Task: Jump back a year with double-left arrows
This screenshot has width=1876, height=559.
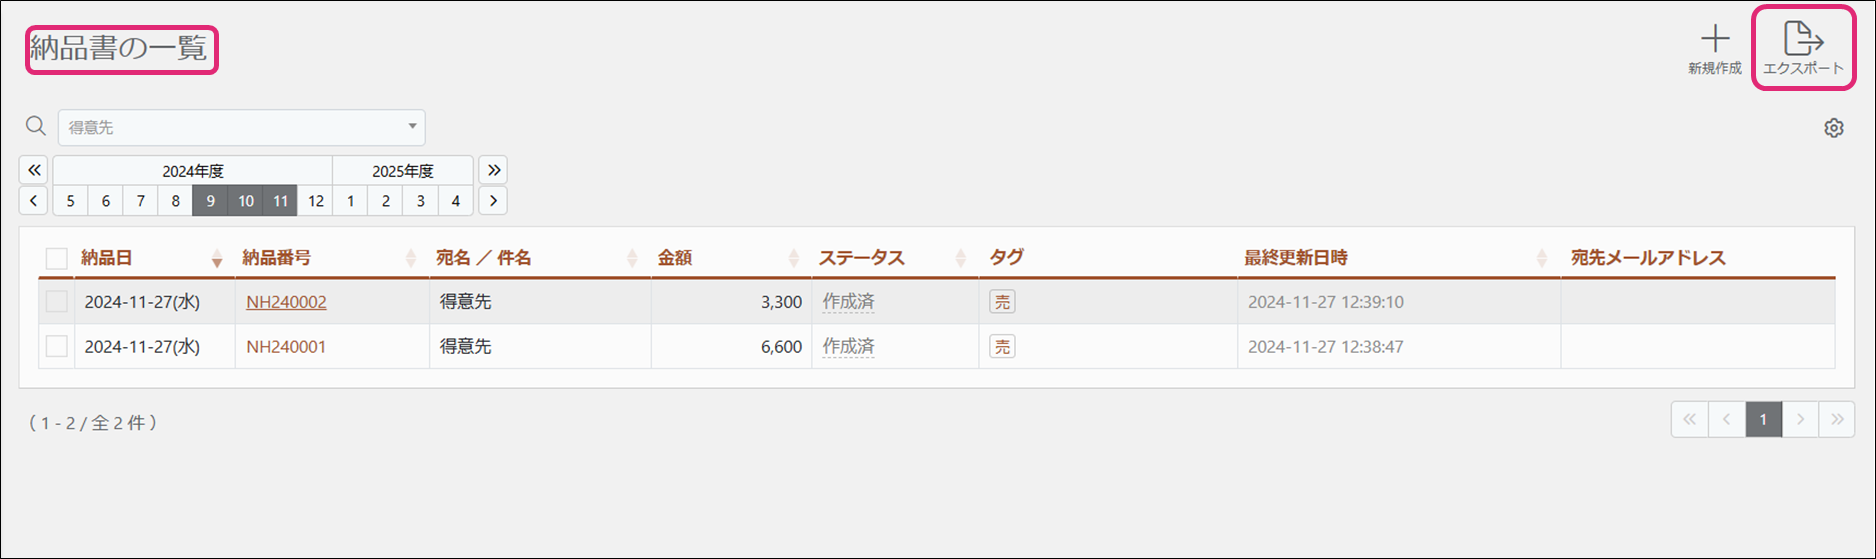Action: (34, 170)
